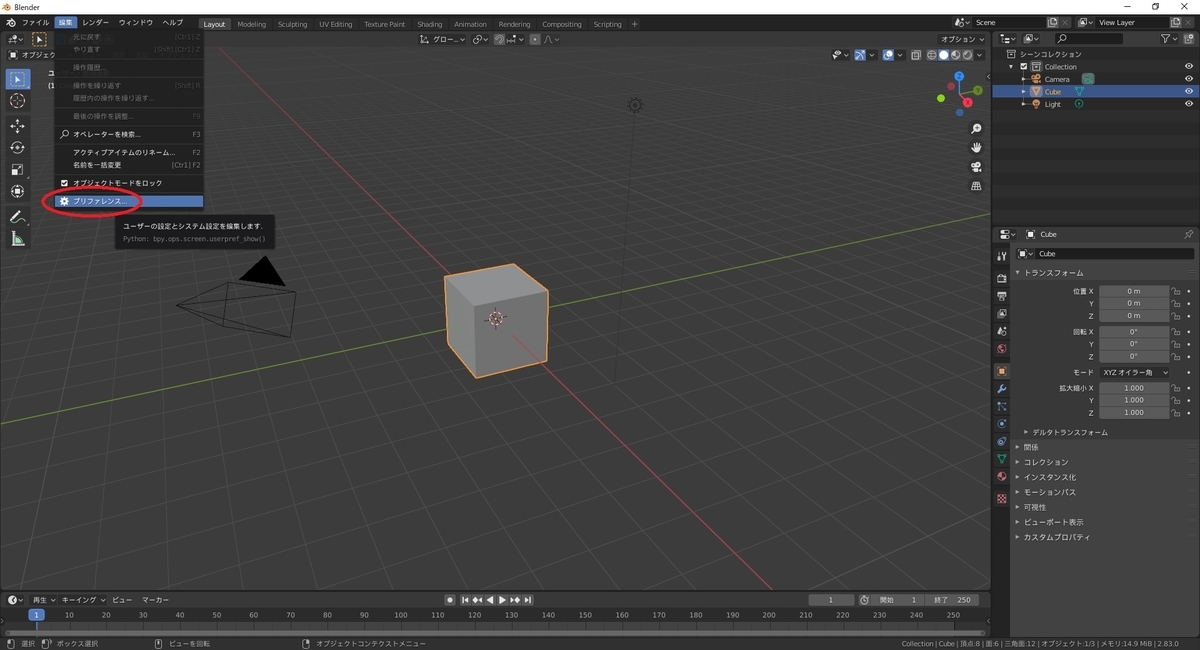1200x650 pixels.
Task: Choose Operator Search menu entry
Action: [129, 134]
